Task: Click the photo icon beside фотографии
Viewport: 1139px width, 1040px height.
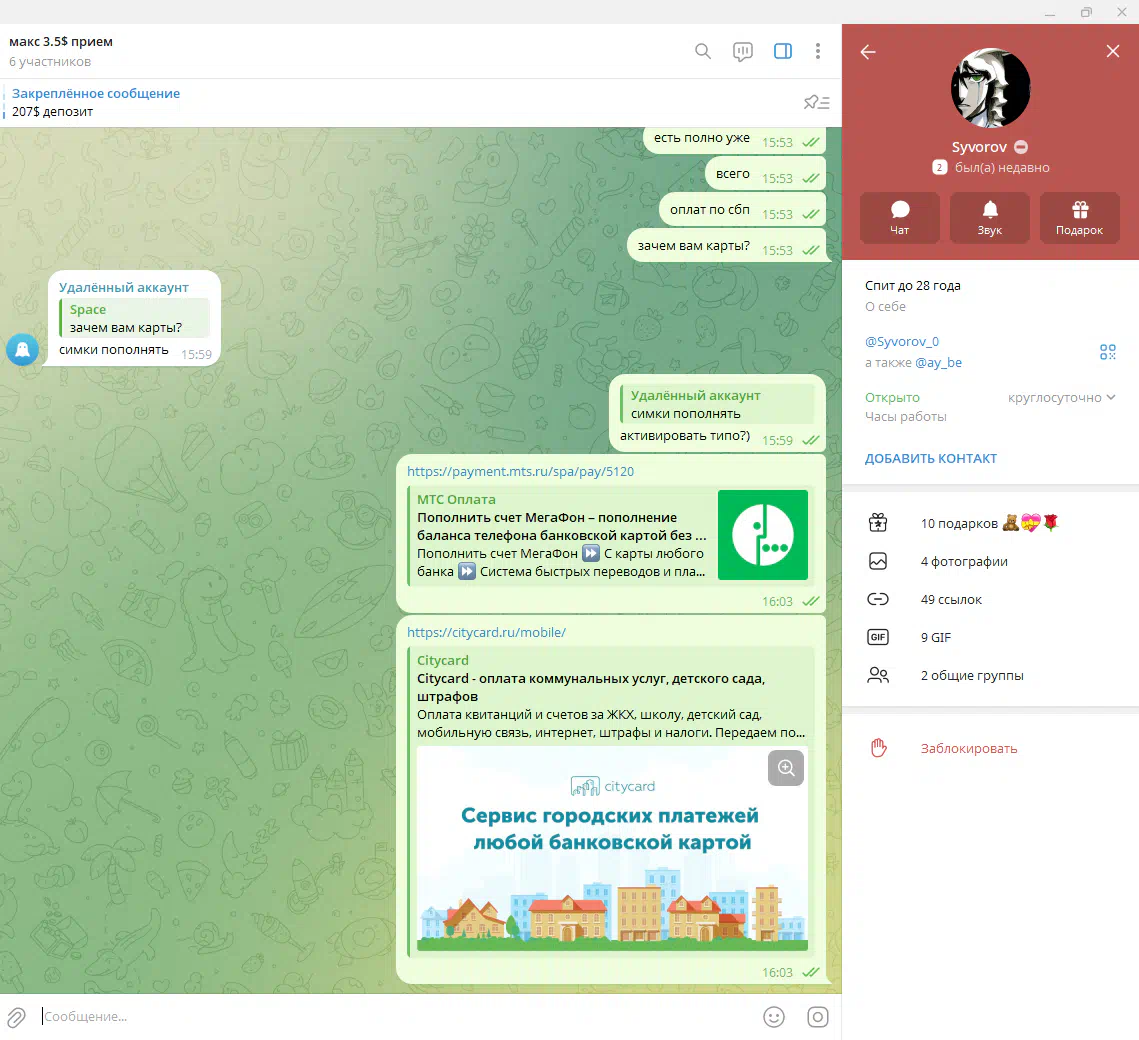Action: click(877, 561)
